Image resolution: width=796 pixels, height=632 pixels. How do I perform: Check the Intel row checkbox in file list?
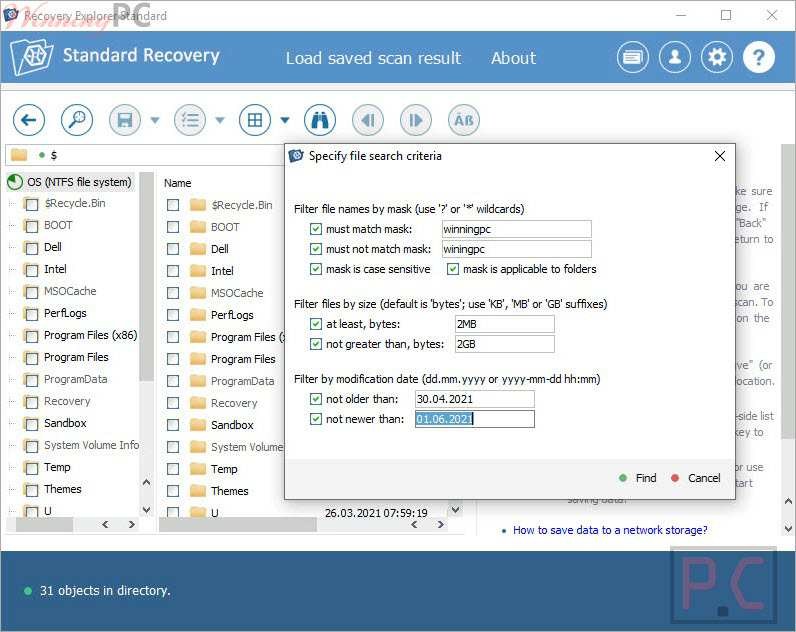tap(173, 271)
